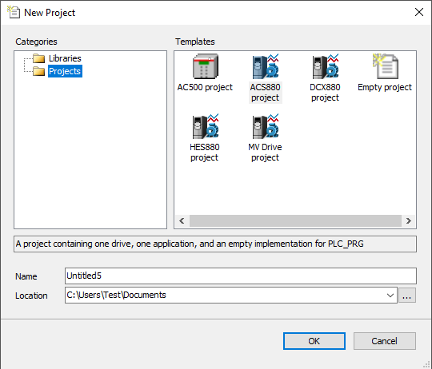The width and height of the screenshot is (432, 369).
Task: Pick the DCX880 project template icon
Action: pos(325,66)
